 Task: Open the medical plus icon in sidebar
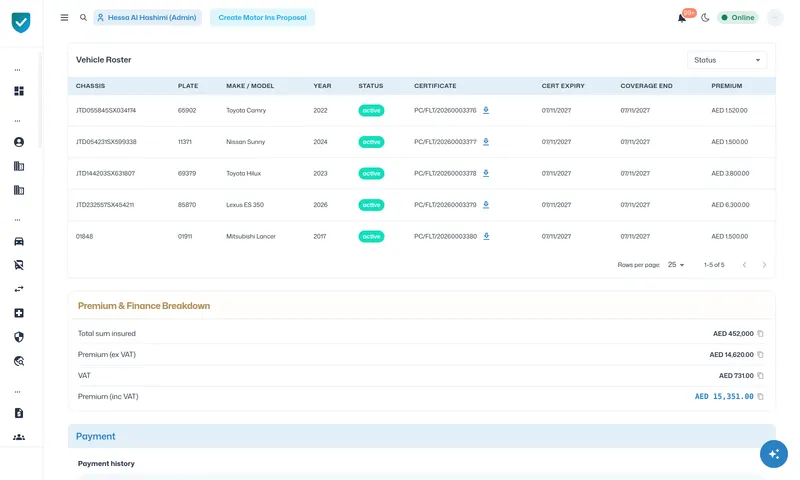pos(19,313)
